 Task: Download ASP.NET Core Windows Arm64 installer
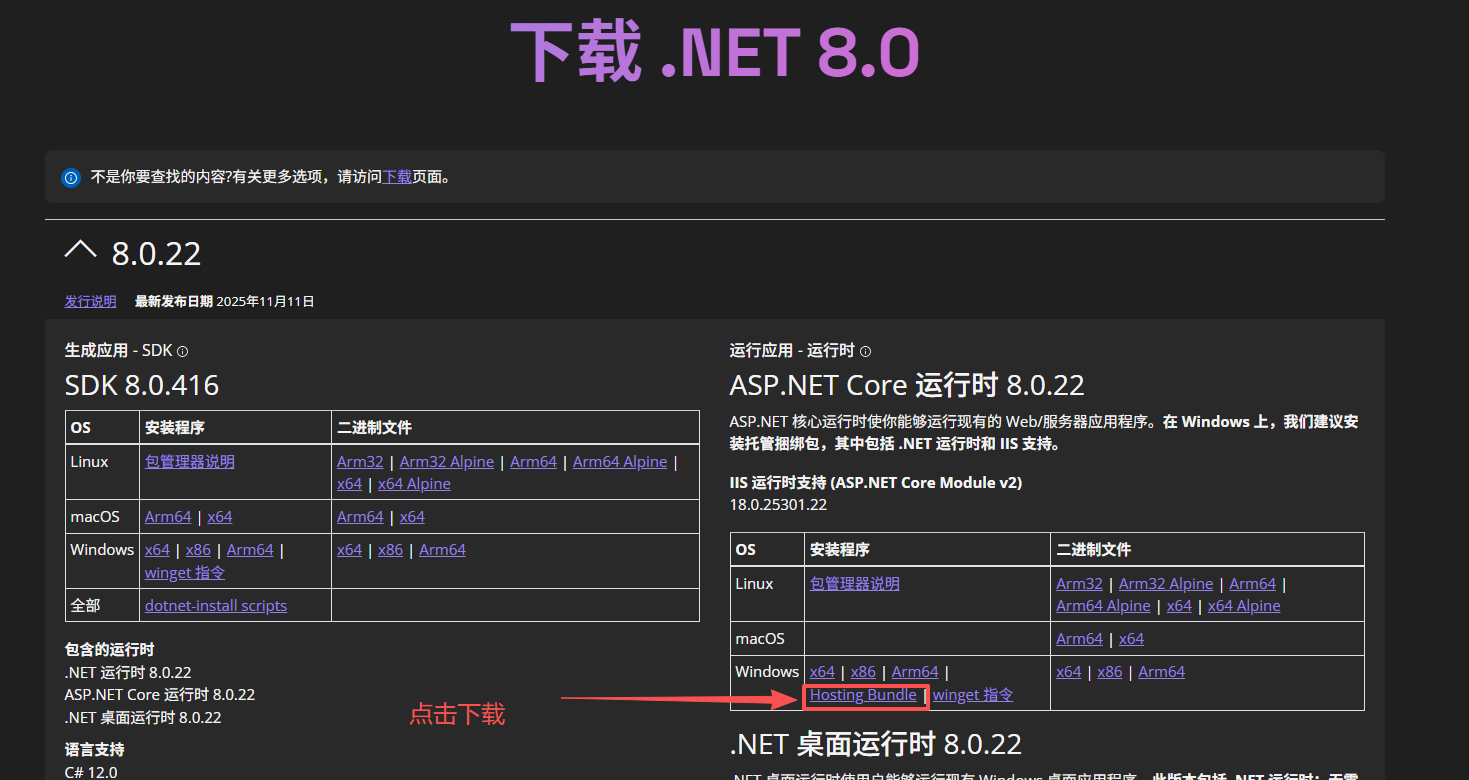[915, 672]
